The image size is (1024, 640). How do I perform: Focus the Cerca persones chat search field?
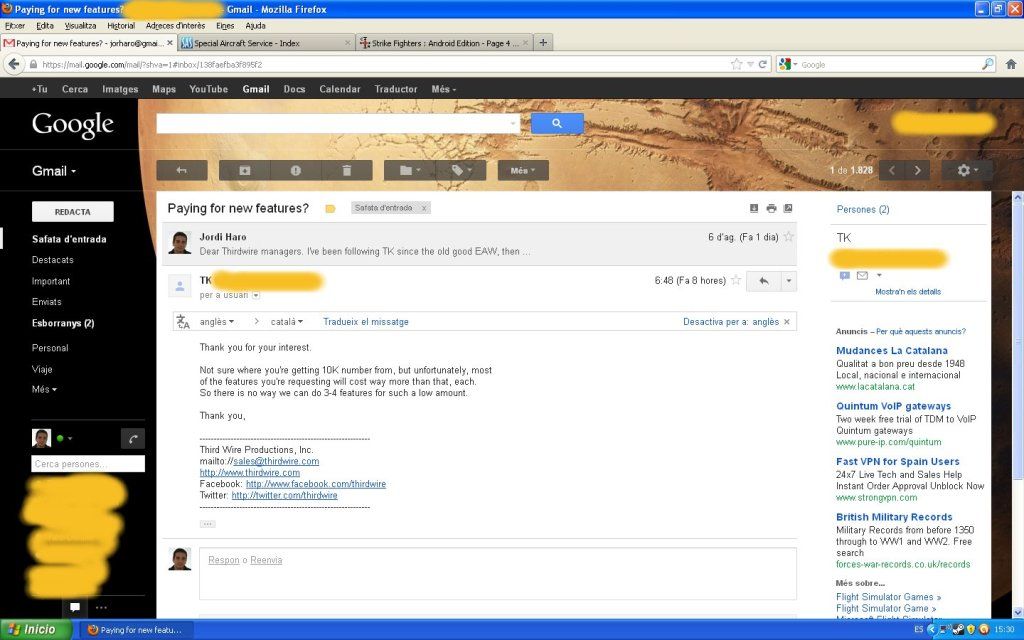pyautogui.click(x=88, y=464)
